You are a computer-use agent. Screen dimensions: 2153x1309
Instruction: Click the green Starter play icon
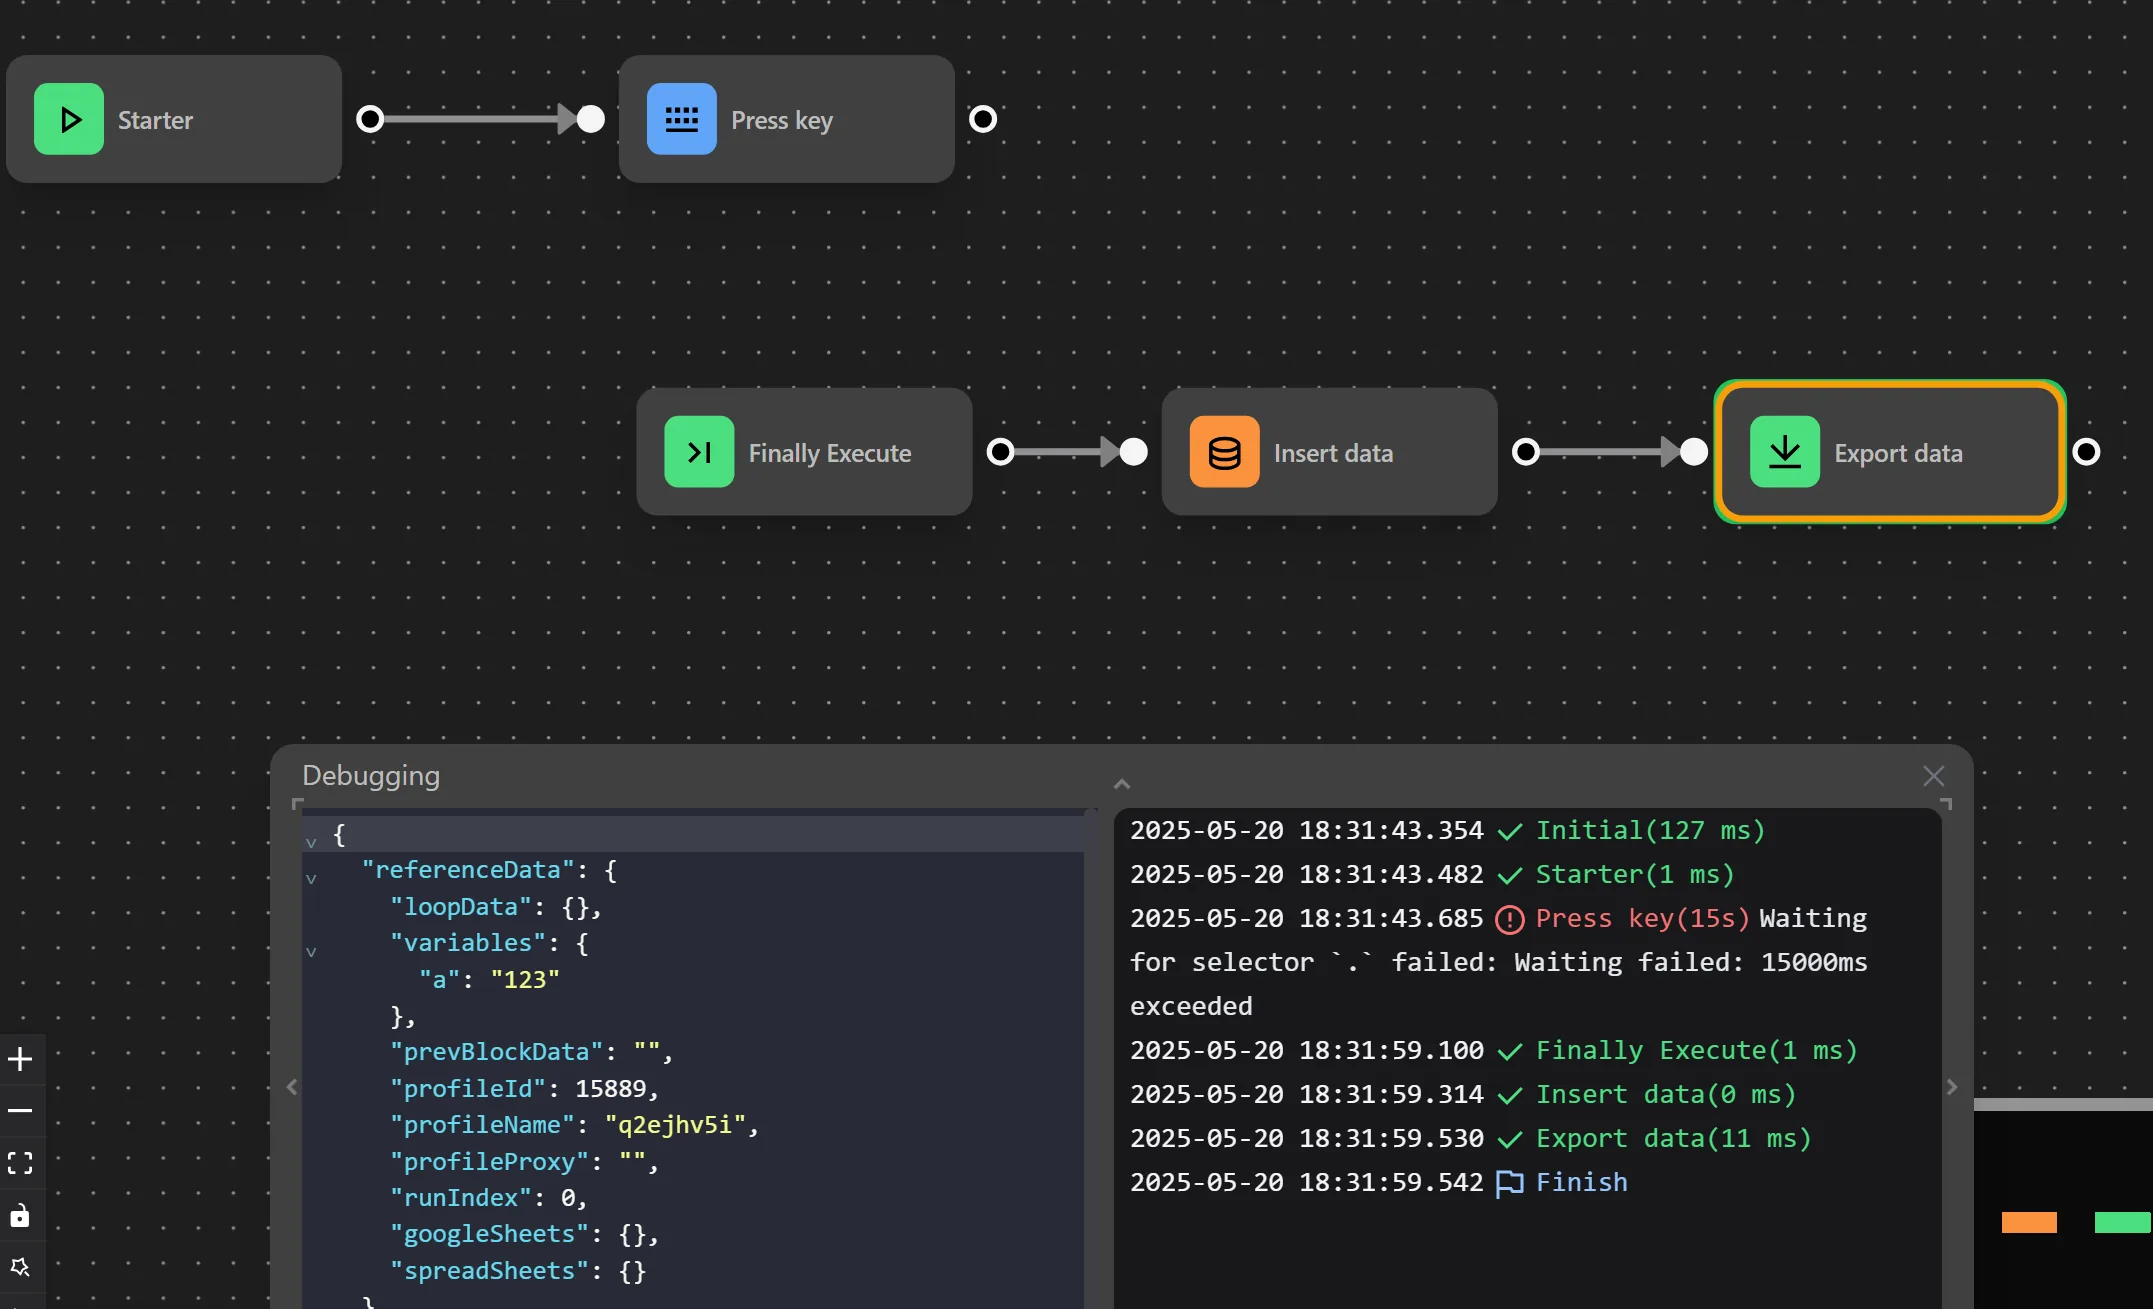(69, 119)
